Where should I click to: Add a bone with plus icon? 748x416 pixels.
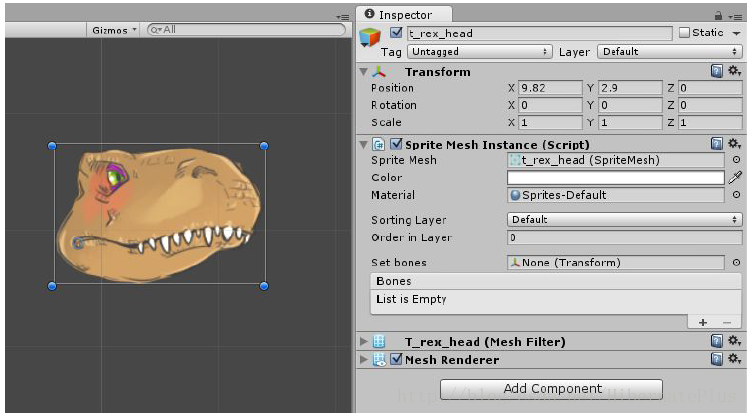[703, 322]
